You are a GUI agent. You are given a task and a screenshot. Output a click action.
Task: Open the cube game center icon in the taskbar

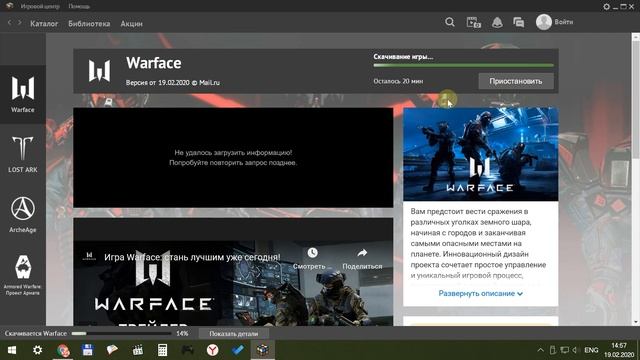tap(262, 350)
